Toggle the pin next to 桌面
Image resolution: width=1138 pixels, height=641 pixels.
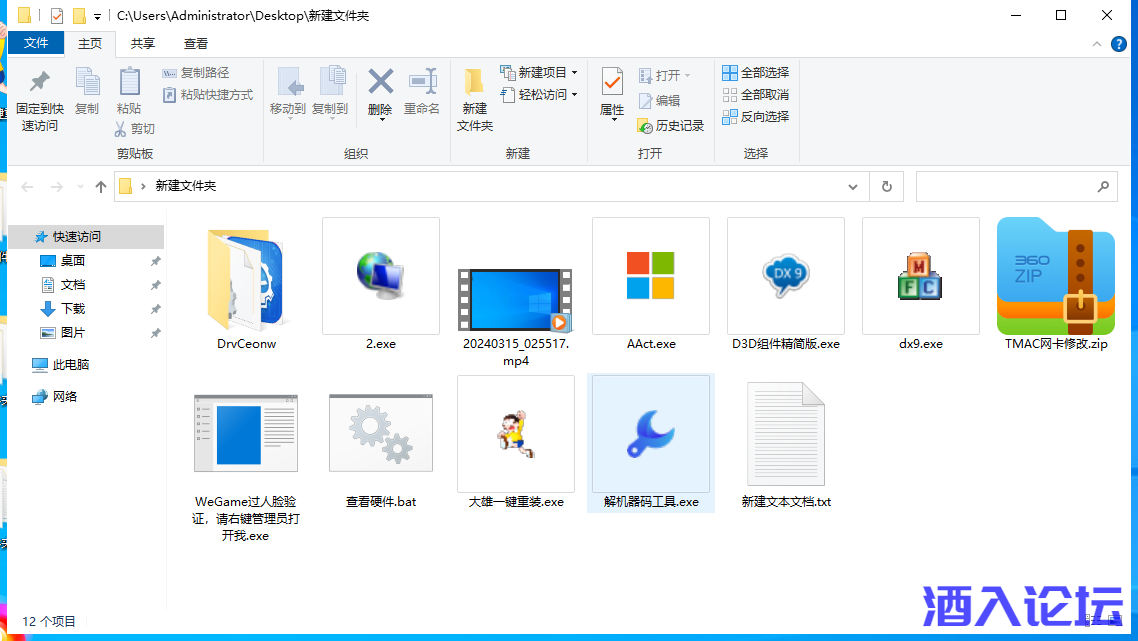pyautogui.click(x=155, y=261)
